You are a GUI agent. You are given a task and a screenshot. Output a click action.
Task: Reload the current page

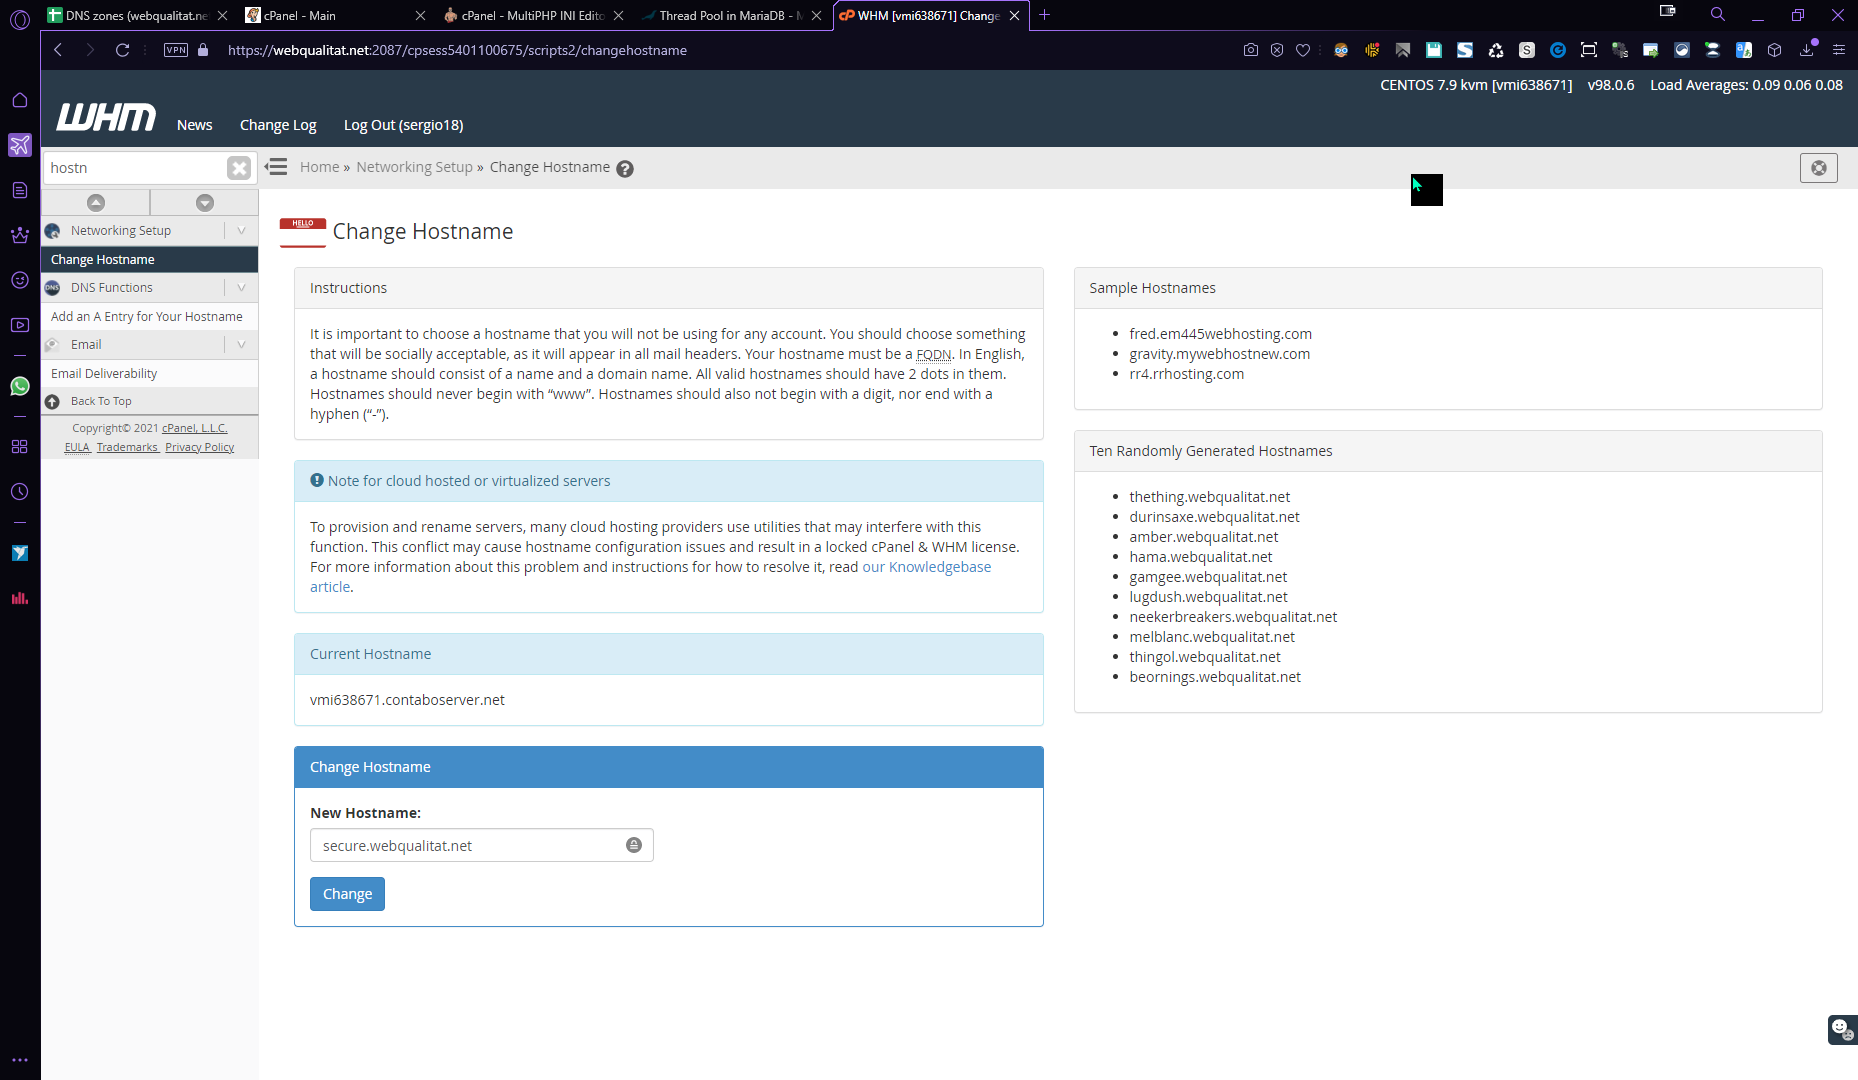click(123, 50)
